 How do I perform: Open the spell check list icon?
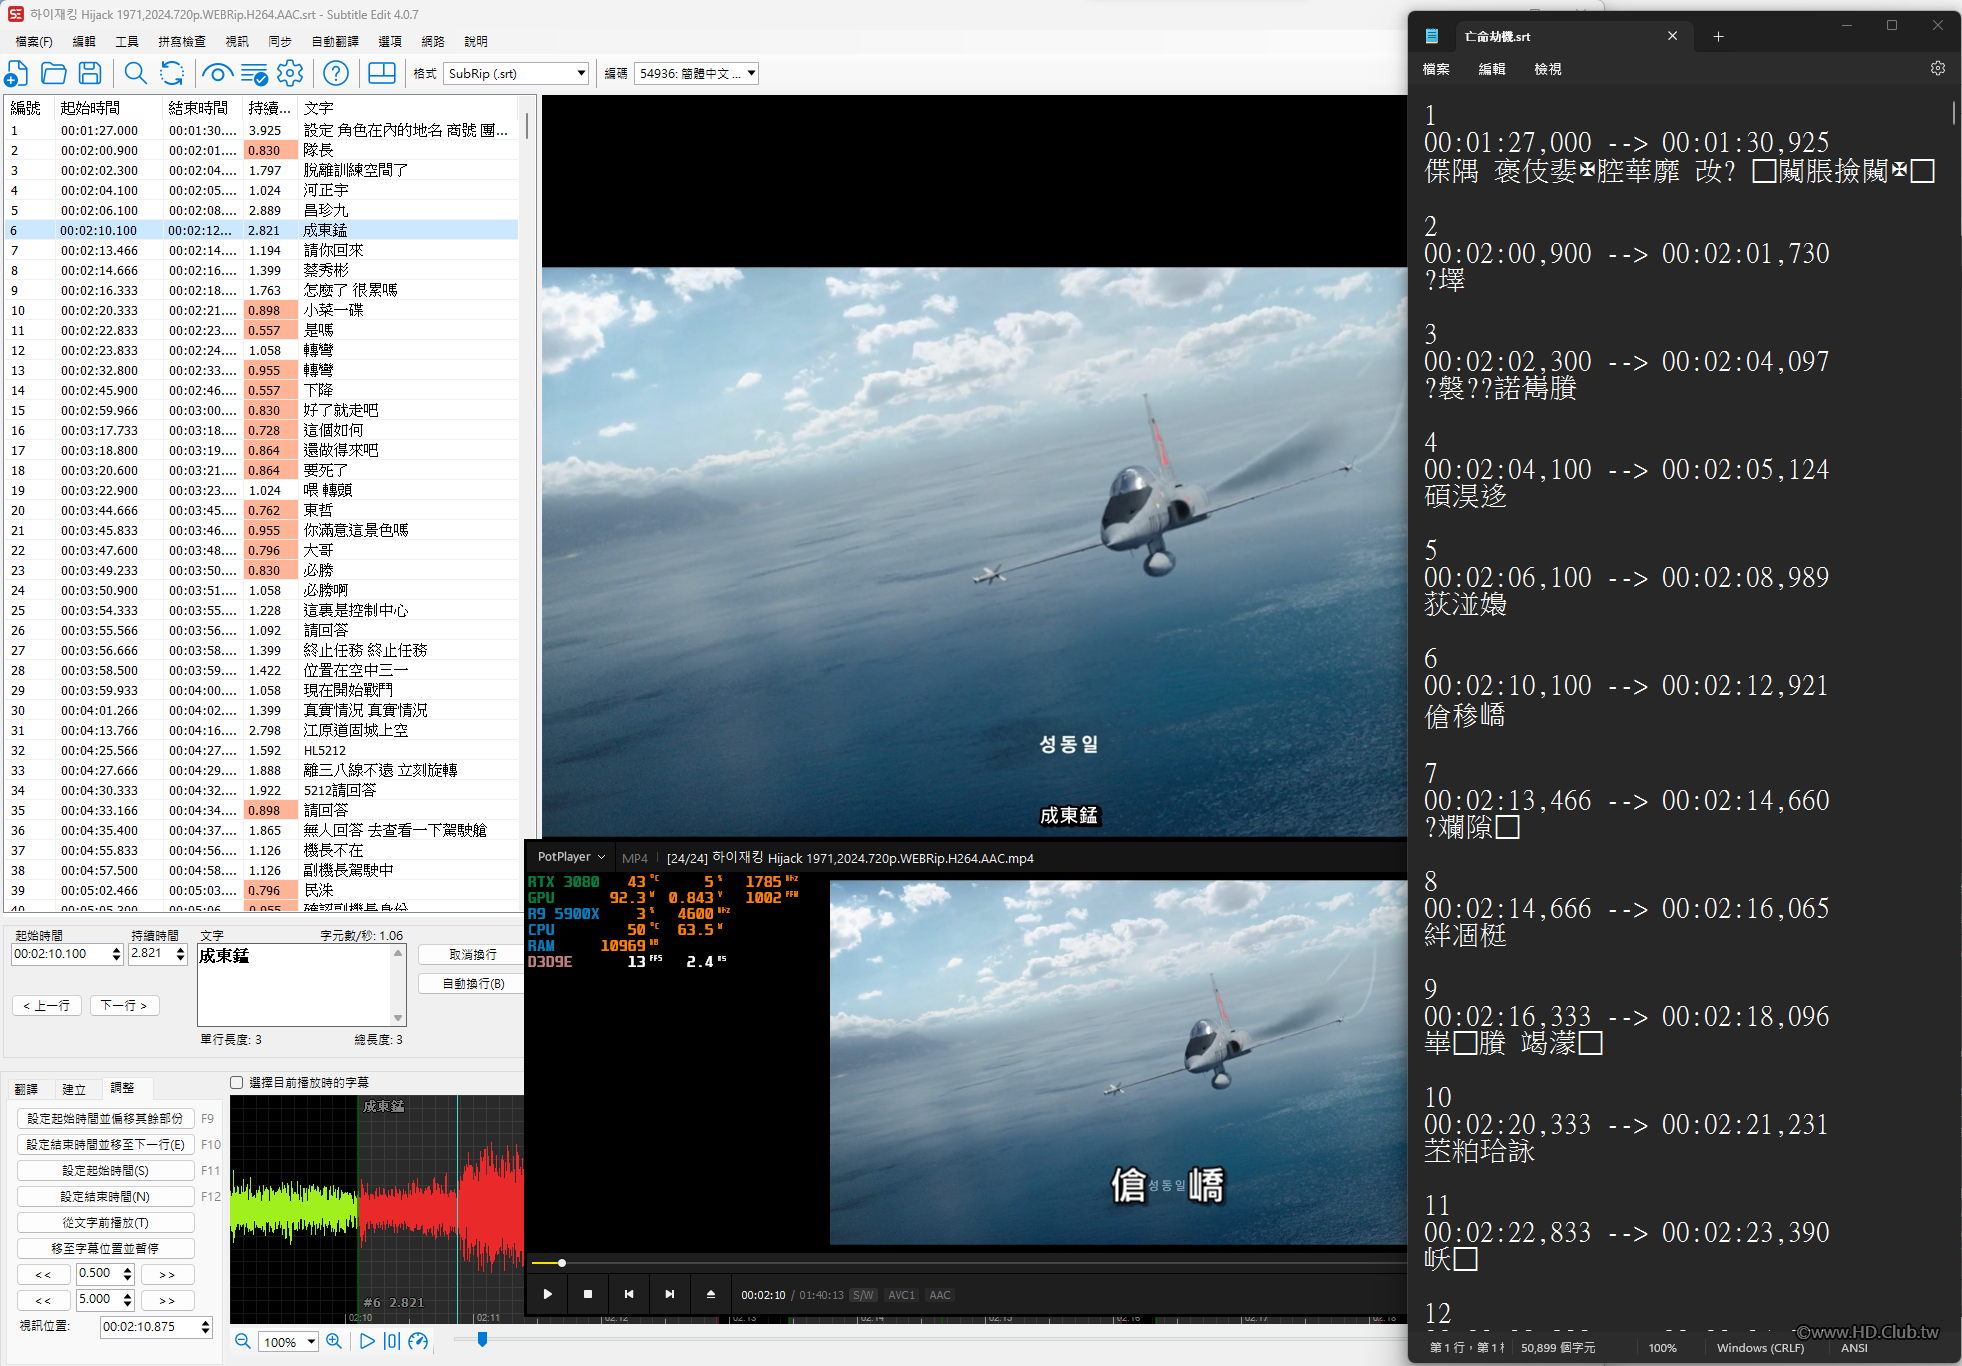(x=254, y=73)
